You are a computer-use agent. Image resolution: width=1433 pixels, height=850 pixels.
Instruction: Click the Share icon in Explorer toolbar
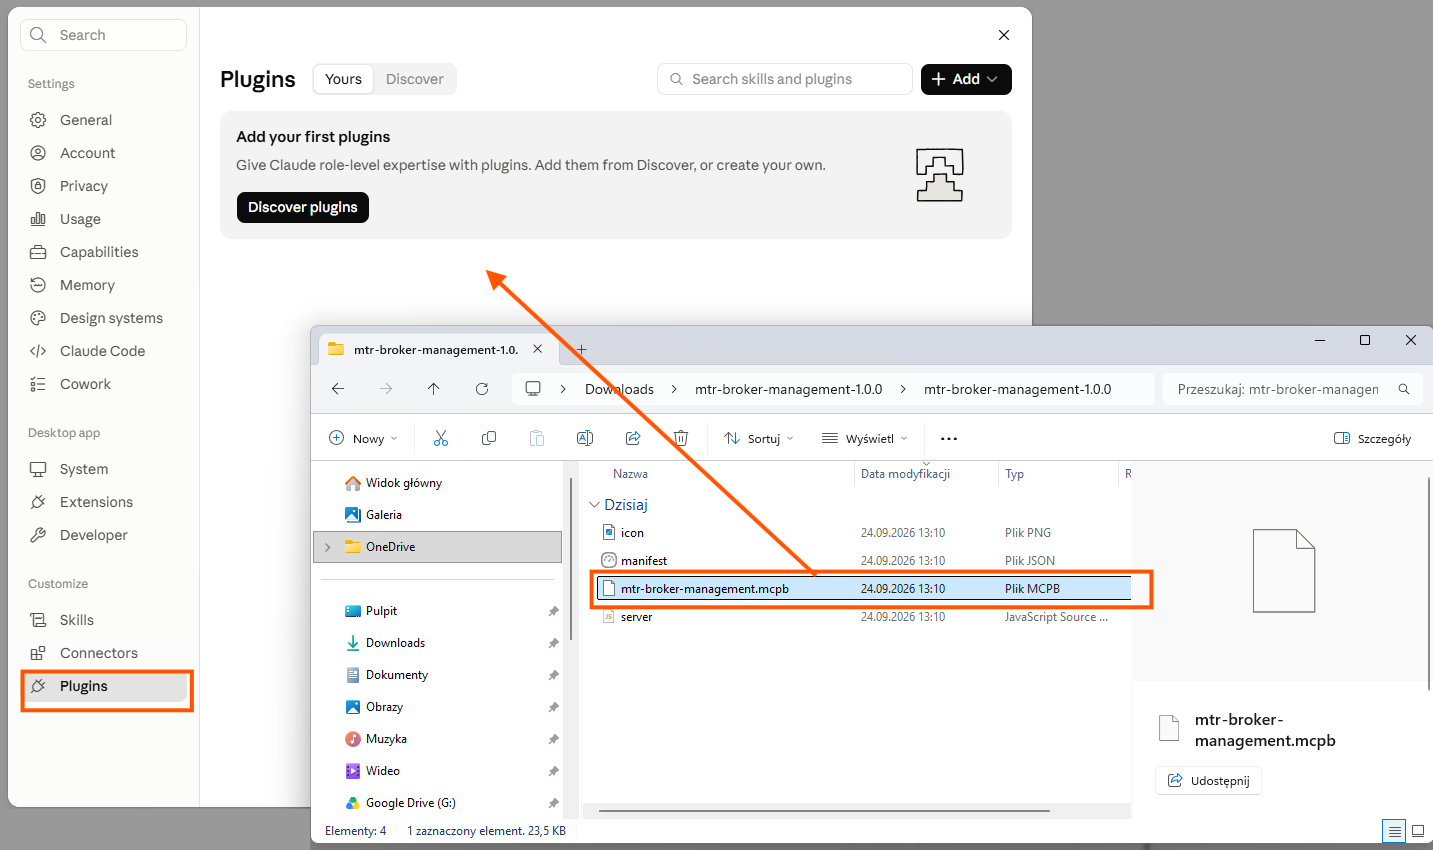(633, 438)
